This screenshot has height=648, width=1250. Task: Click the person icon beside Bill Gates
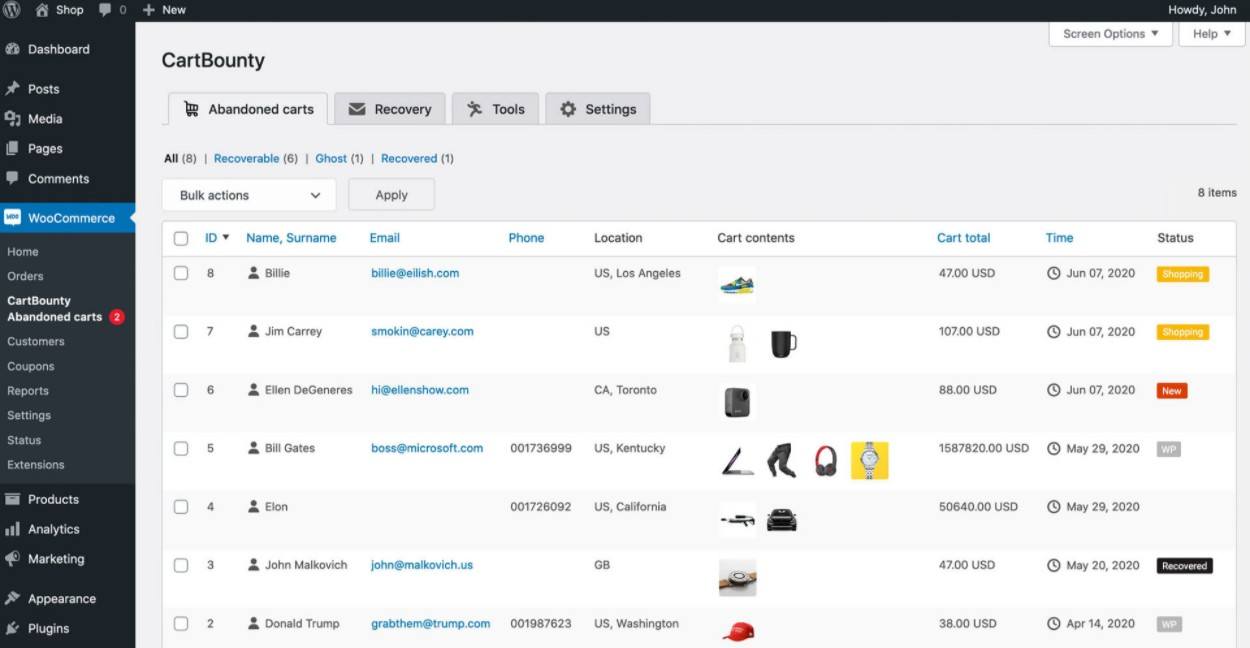click(254, 447)
